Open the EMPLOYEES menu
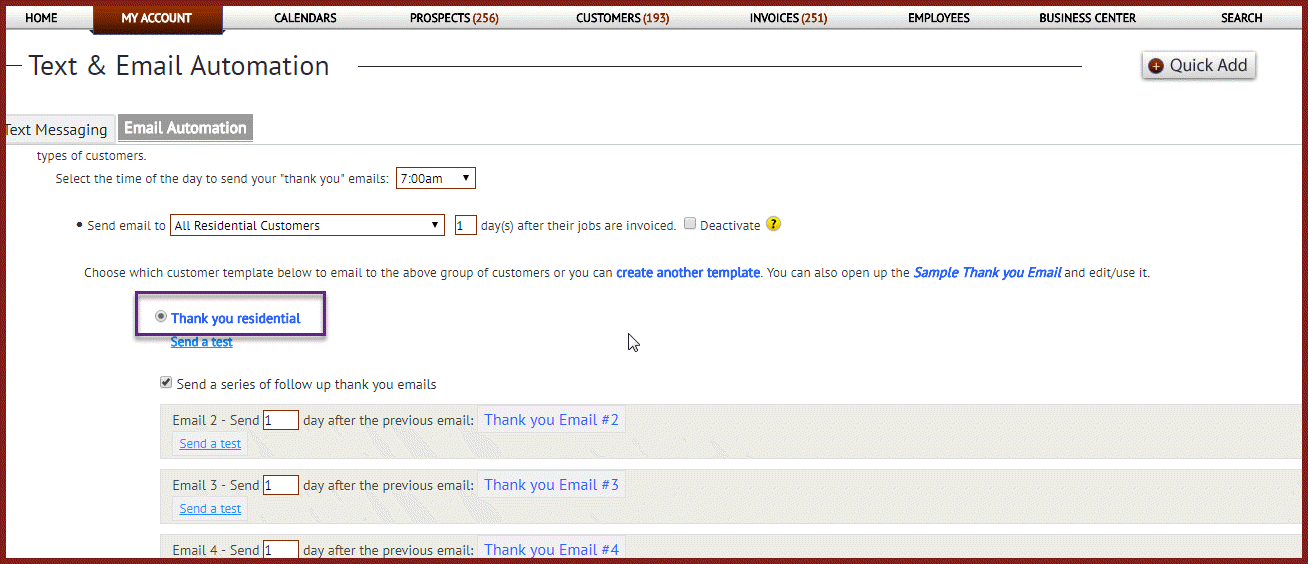Image resolution: width=1308 pixels, height=564 pixels. point(939,18)
